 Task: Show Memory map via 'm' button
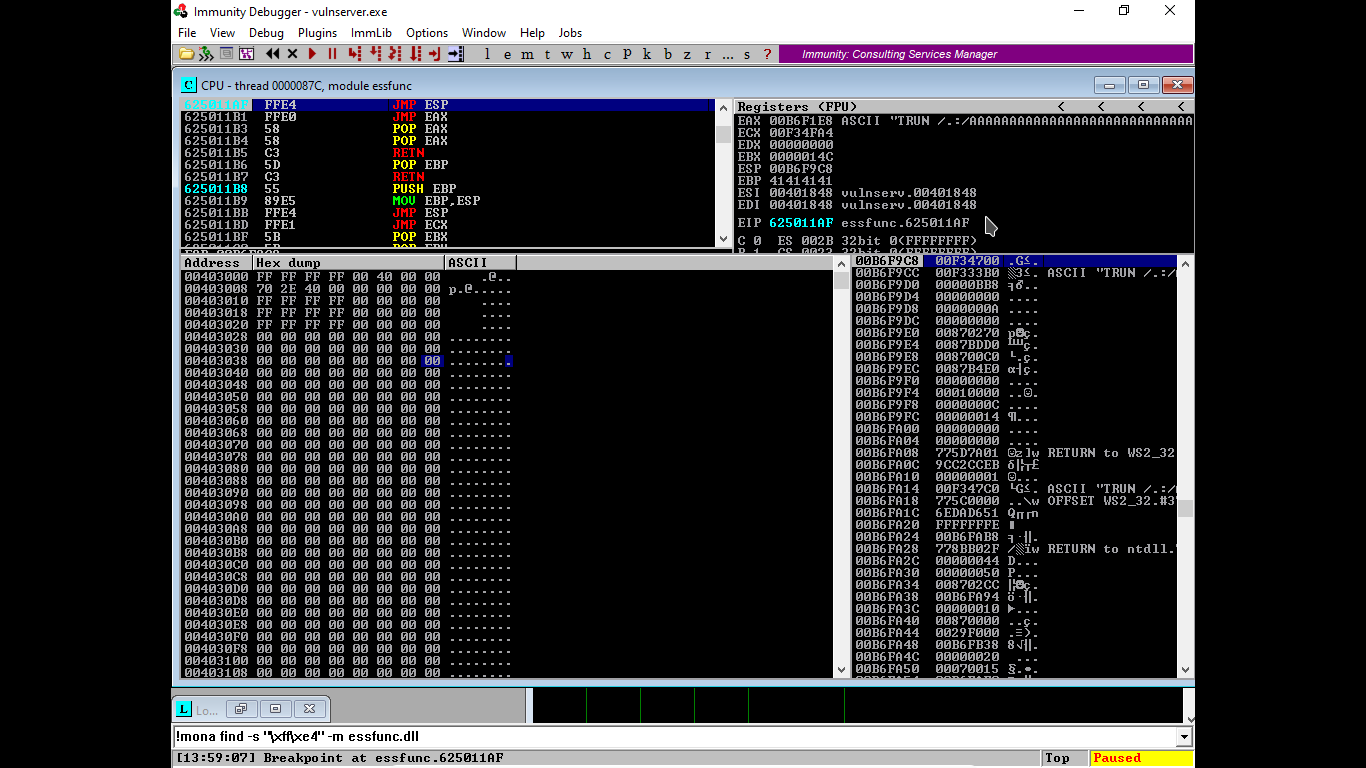coord(527,54)
